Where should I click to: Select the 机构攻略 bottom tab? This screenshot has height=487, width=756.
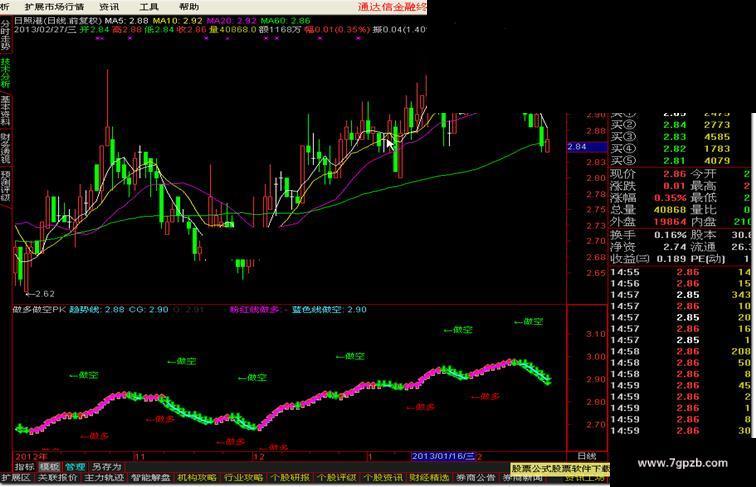coord(197,478)
